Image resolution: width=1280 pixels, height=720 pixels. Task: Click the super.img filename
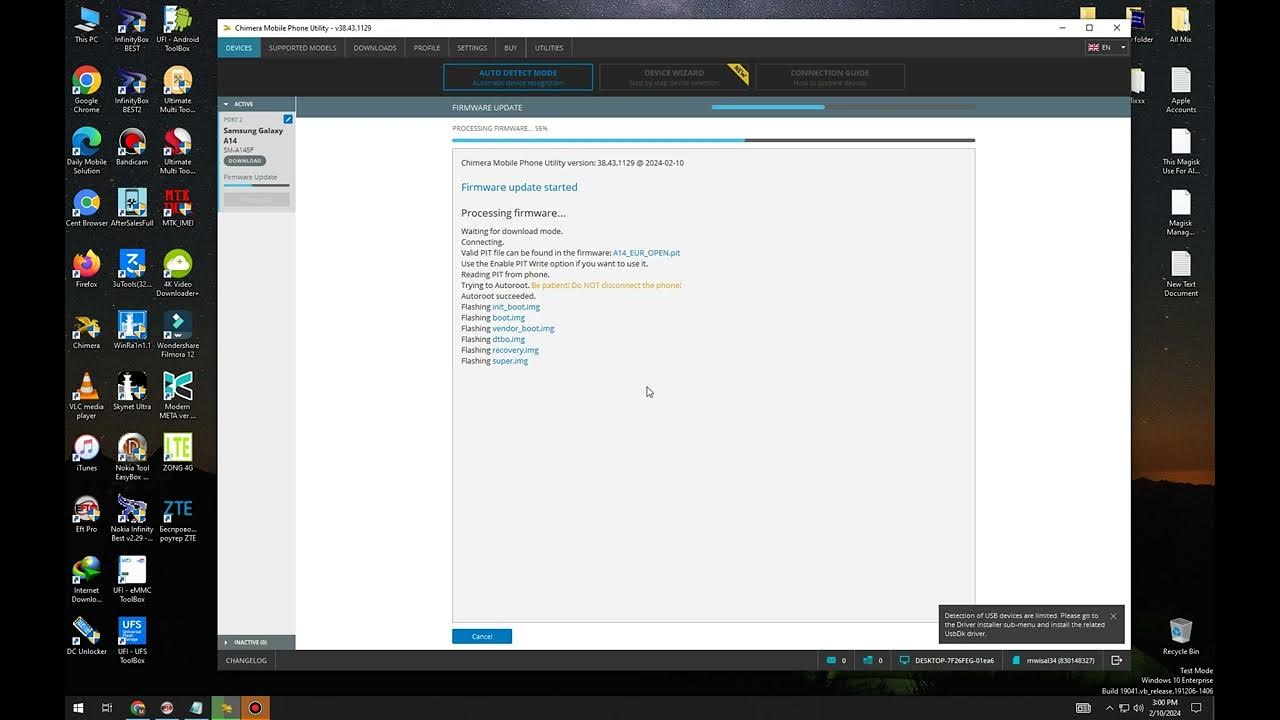[x=510, y=361]
